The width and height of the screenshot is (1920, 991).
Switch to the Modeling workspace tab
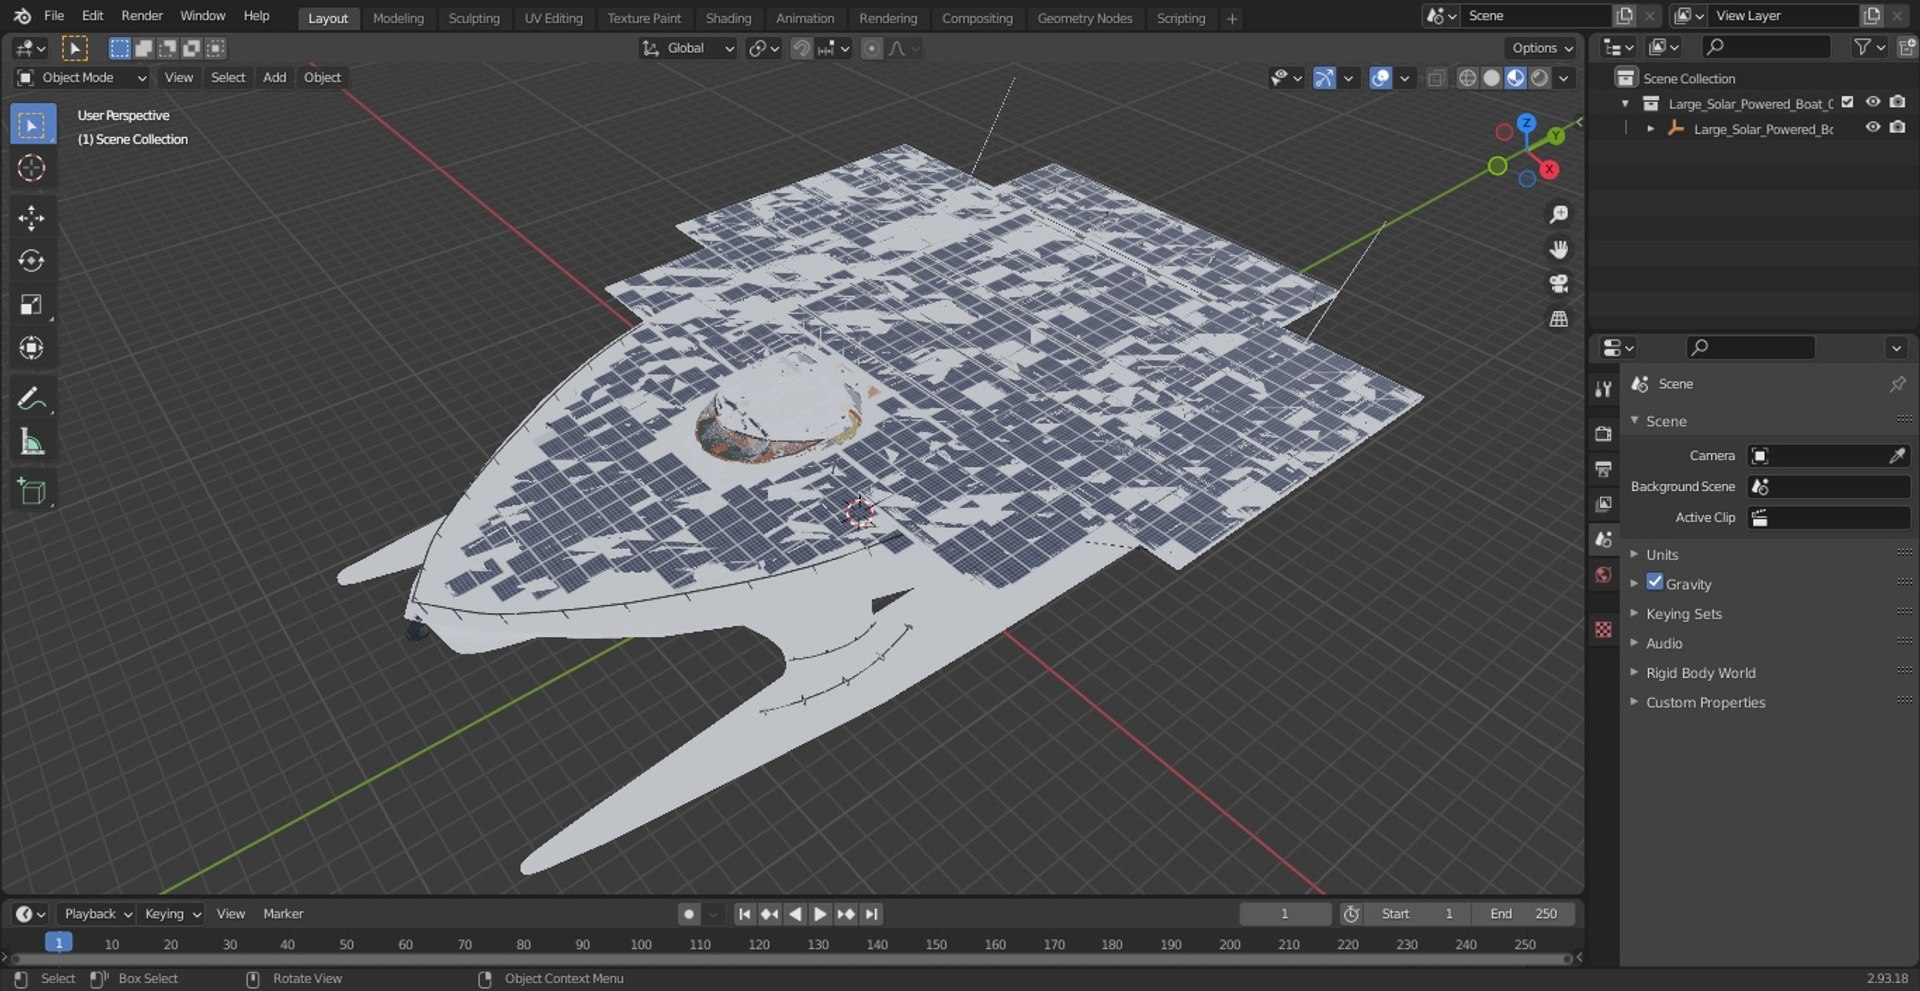[x=398, y=18]
